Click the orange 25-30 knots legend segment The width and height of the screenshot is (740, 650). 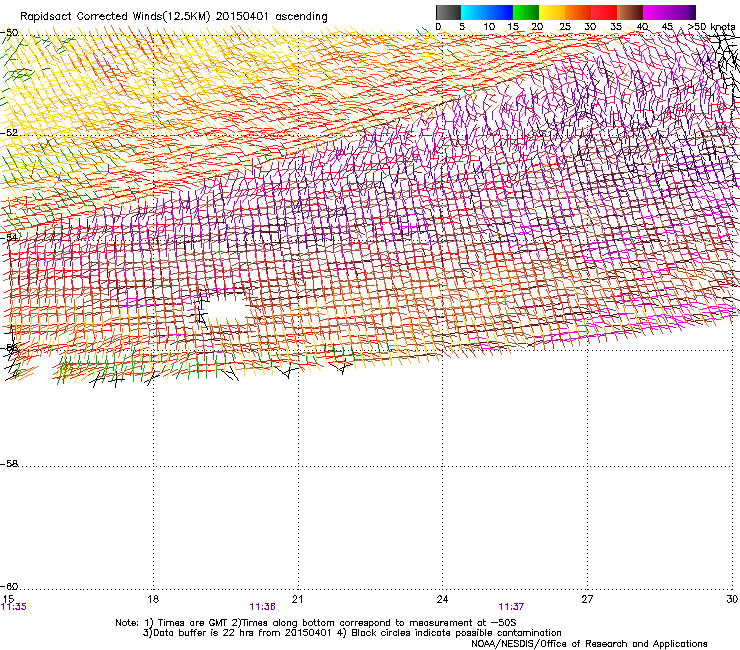point(578,12)
